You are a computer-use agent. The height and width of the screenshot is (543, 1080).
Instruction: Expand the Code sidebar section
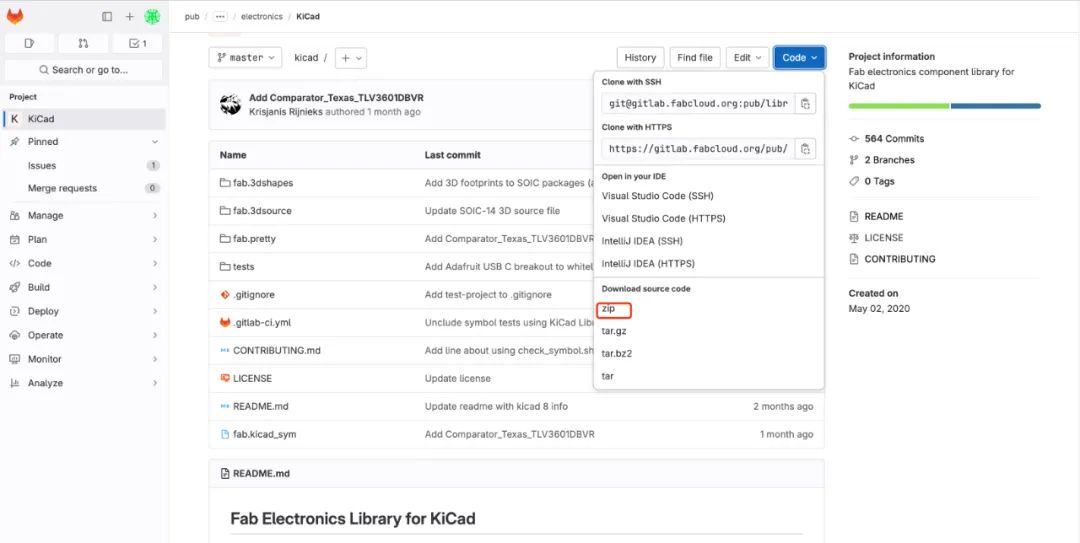[x=85, y=263]
